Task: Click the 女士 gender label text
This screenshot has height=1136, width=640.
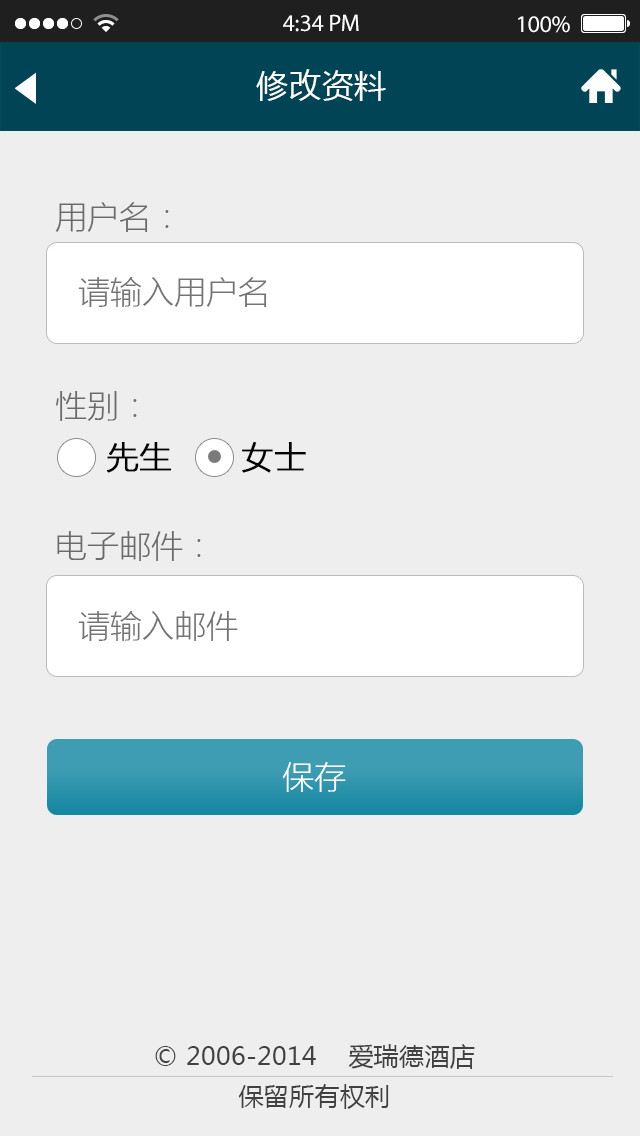Action: (x=273, y=458)
